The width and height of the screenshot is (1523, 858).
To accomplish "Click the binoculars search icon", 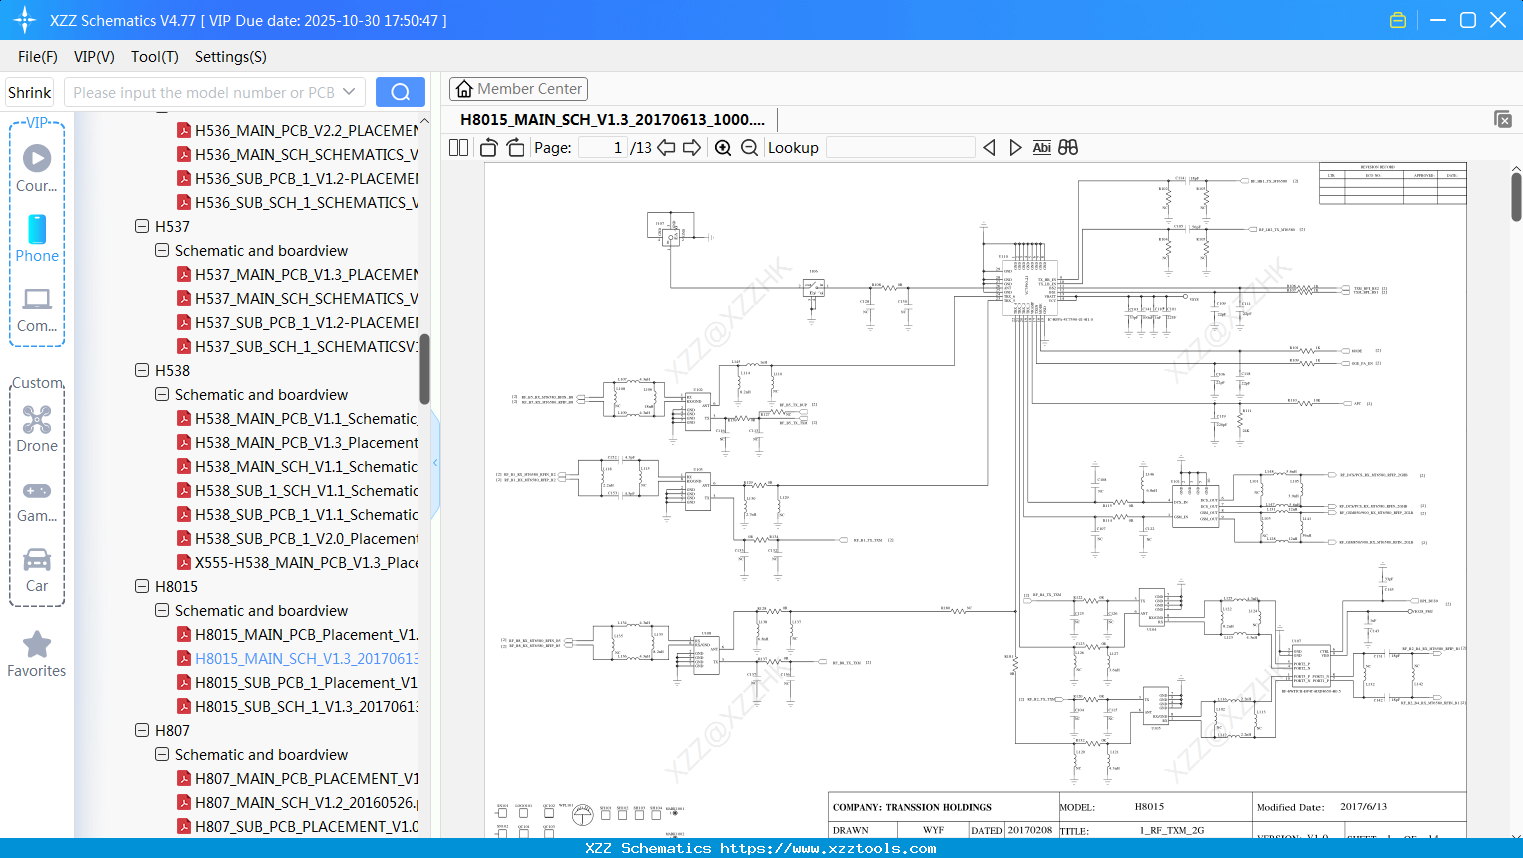I will pos(1068,148).
